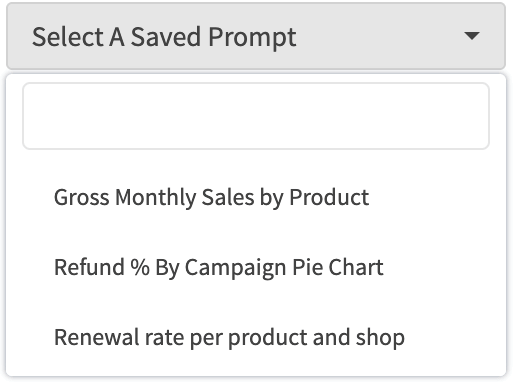Select the middle option mentioning Campaign
The height and width of the screenshot is (385, 516).
(x=256, y=267)
